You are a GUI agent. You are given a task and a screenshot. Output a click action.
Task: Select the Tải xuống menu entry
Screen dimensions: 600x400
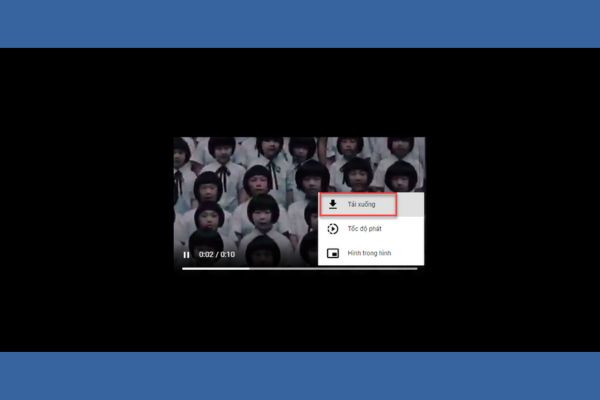371,204
